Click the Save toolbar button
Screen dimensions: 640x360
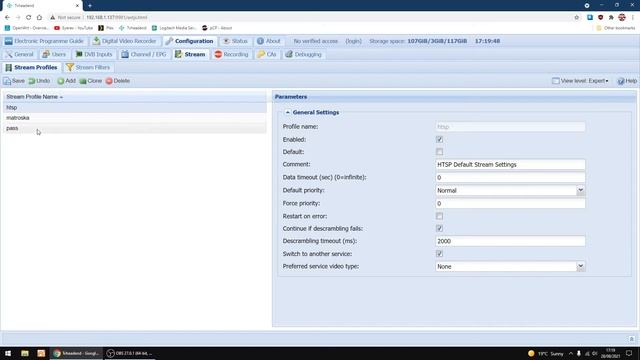coord(14,81)
